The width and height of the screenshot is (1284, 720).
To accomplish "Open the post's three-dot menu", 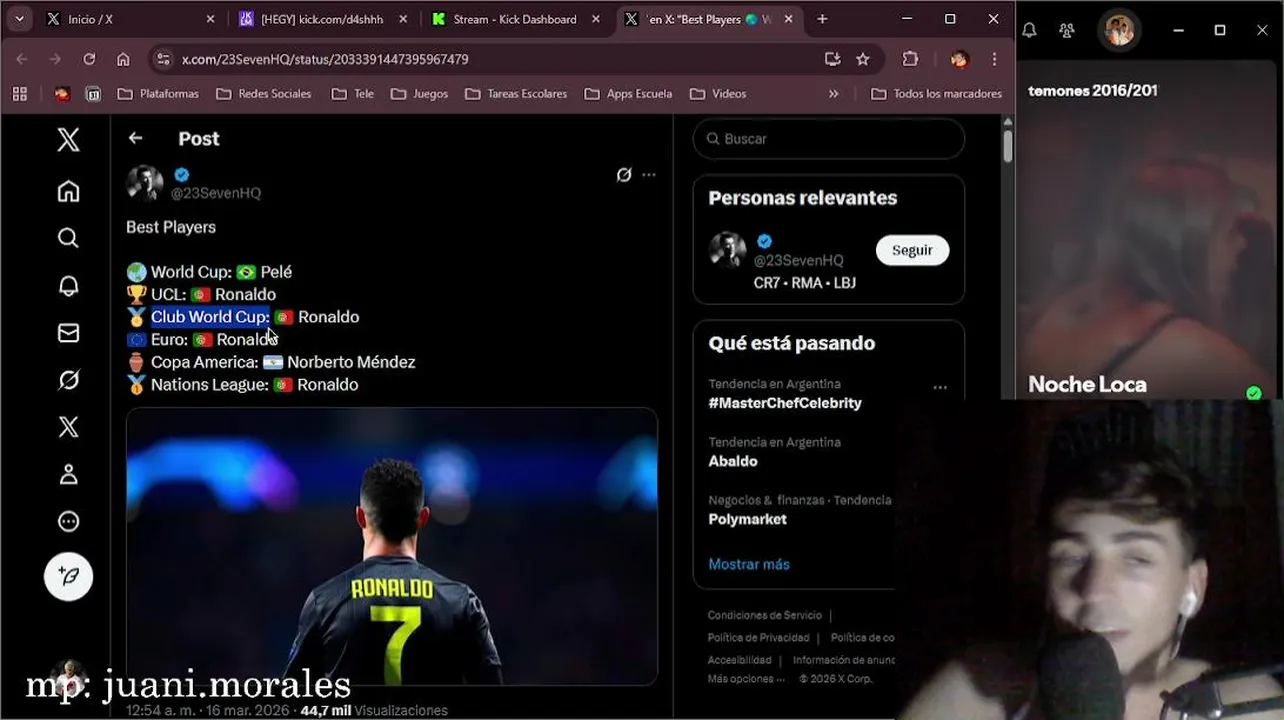I will tap(649, 175).
